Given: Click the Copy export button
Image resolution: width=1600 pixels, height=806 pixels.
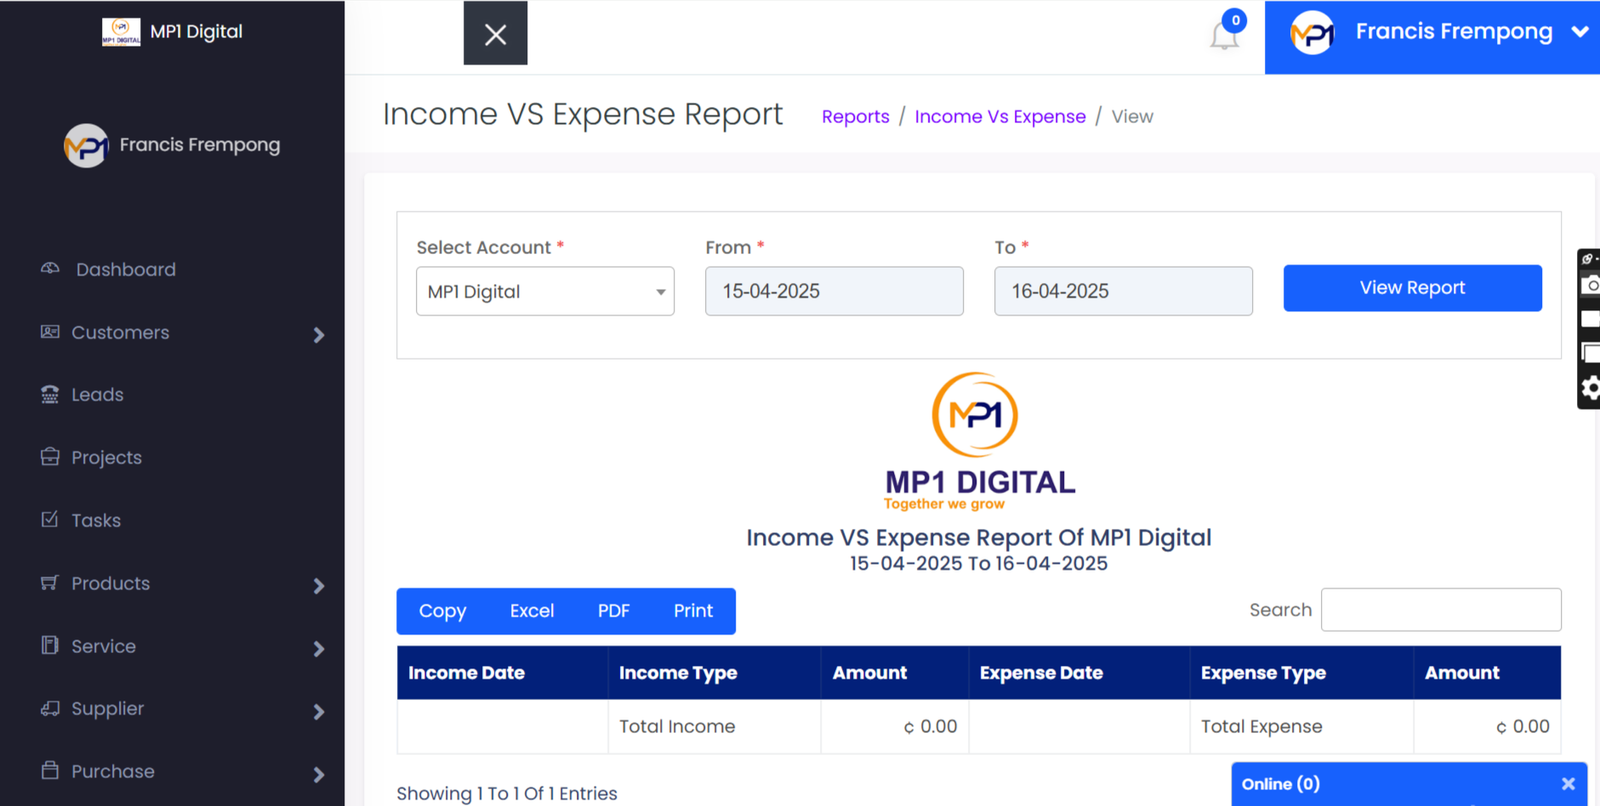Looking at the screenshot, I should (443, 611).
